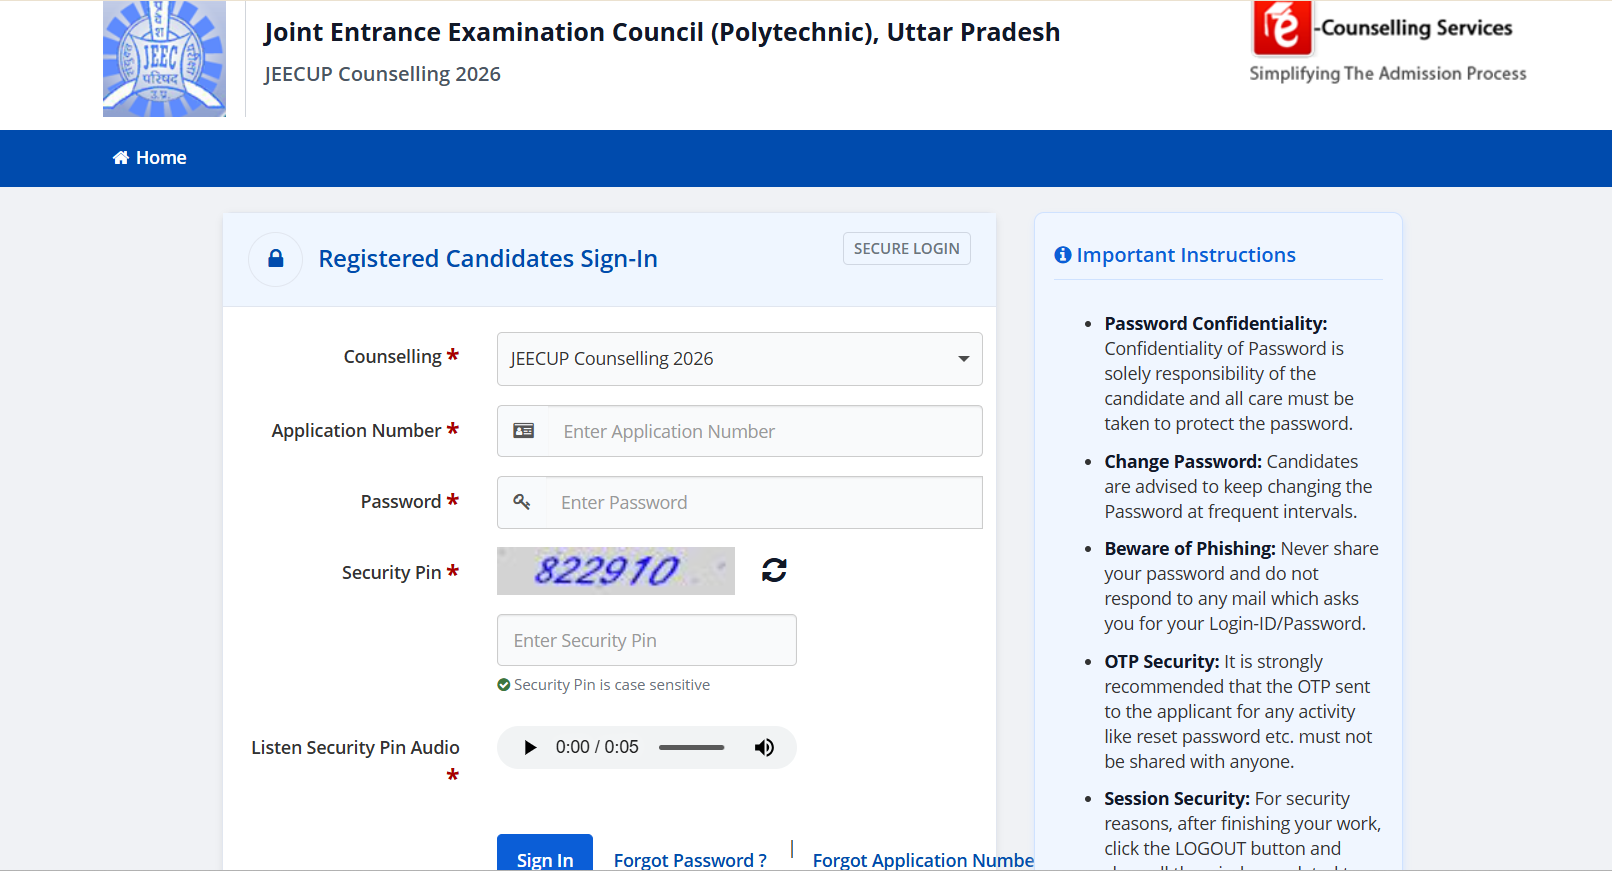Focus the Enter Password field
1612x871 pixels.
(764, 502)
